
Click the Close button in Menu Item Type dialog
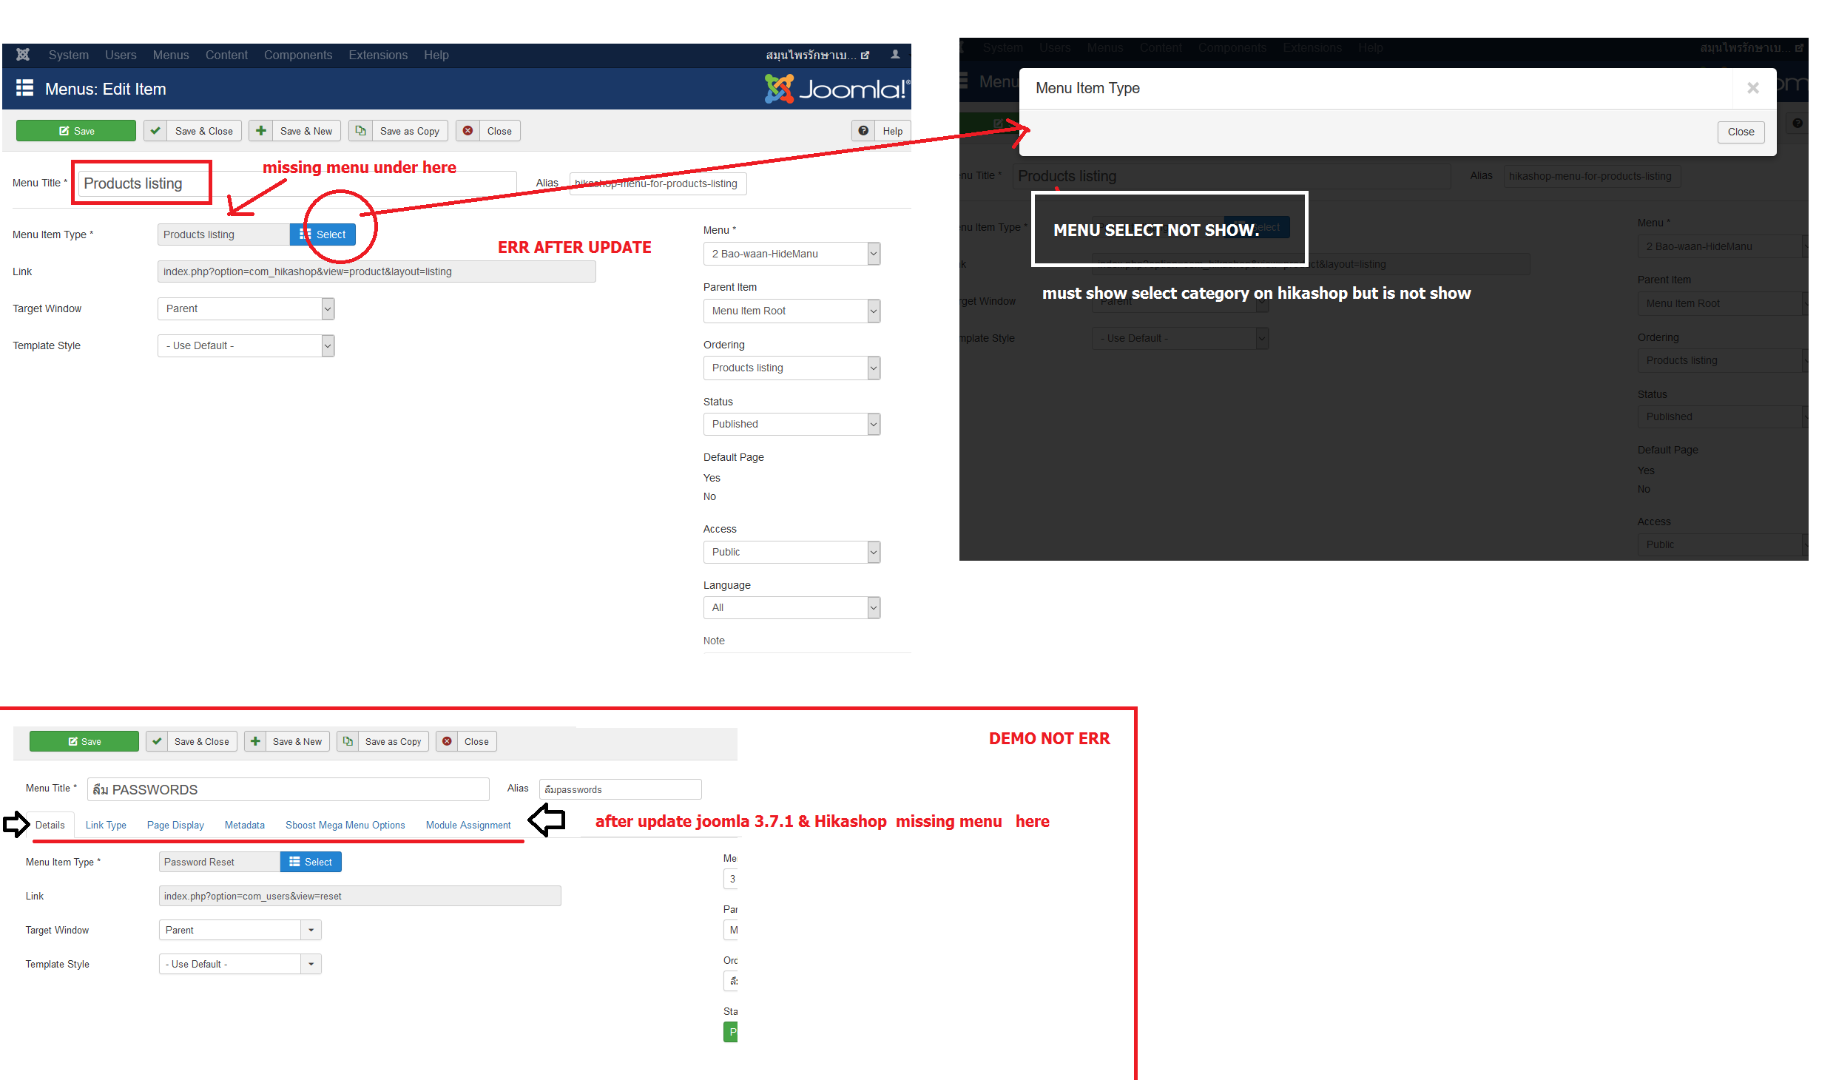pyautogui.click(x=1741, y=132)
